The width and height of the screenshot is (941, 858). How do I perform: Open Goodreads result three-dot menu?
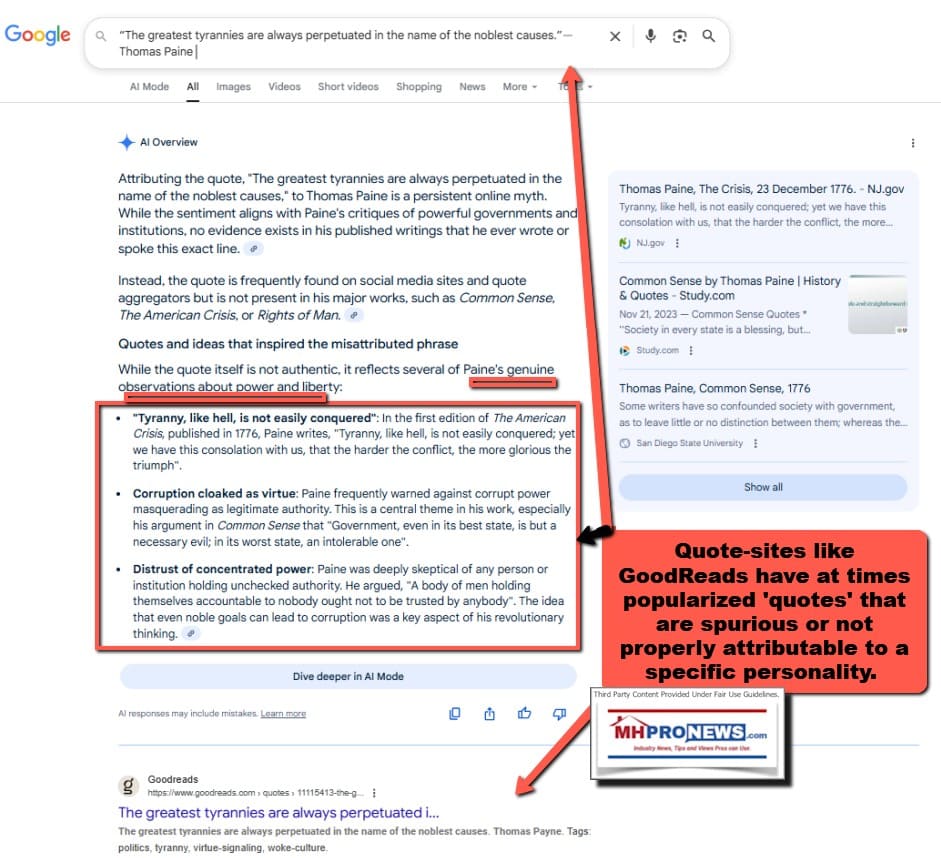[x=374, y=793]
